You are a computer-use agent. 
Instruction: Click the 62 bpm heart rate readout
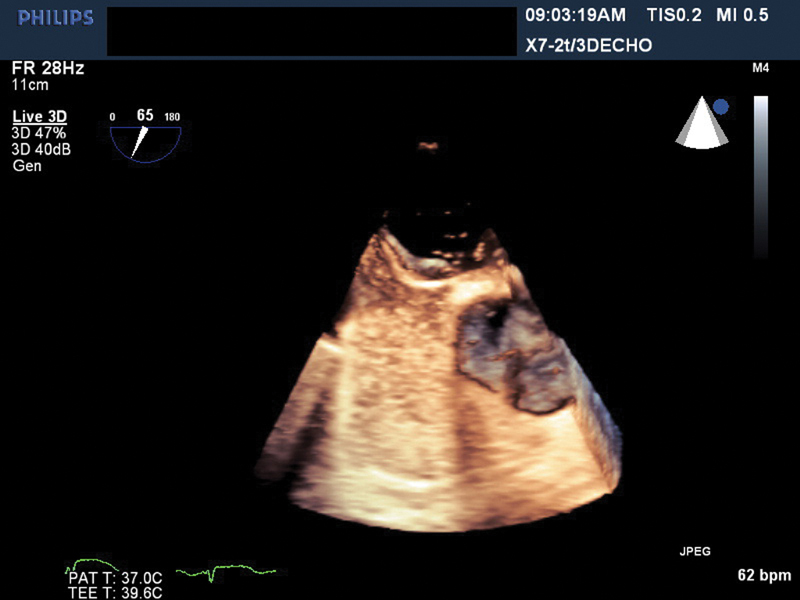760,576
